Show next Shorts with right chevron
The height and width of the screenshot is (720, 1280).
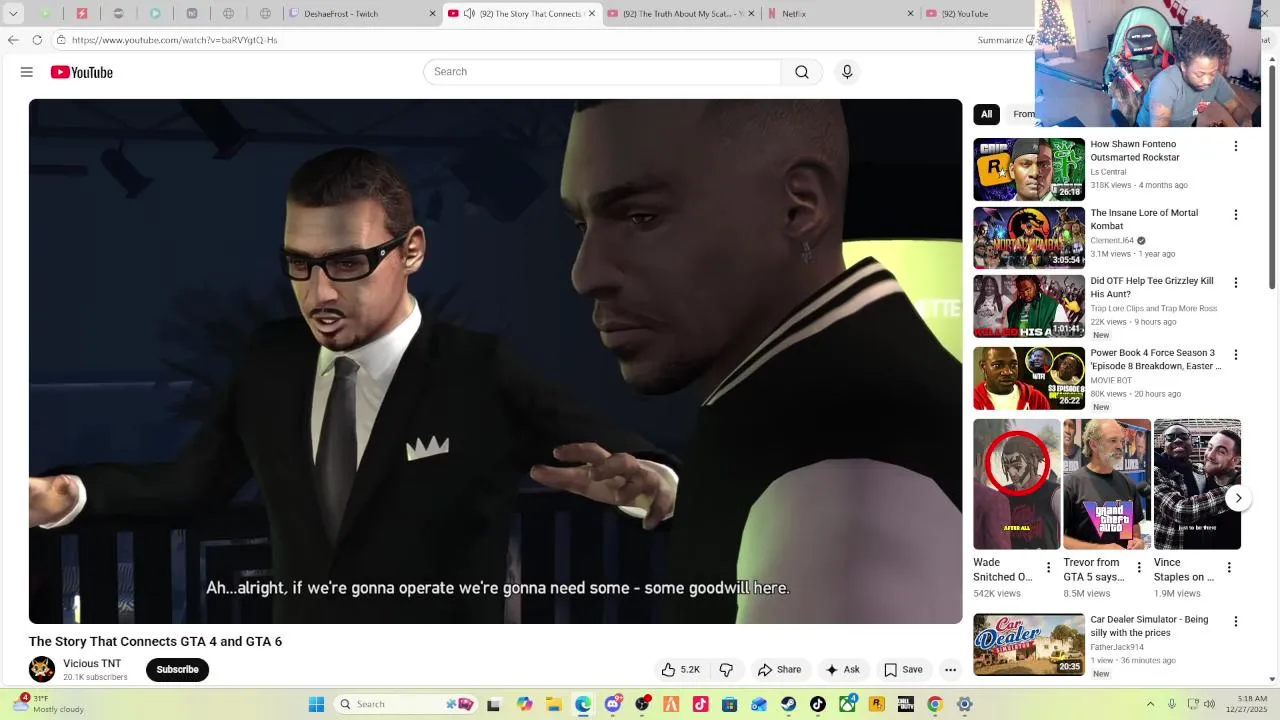point(1238,498)
